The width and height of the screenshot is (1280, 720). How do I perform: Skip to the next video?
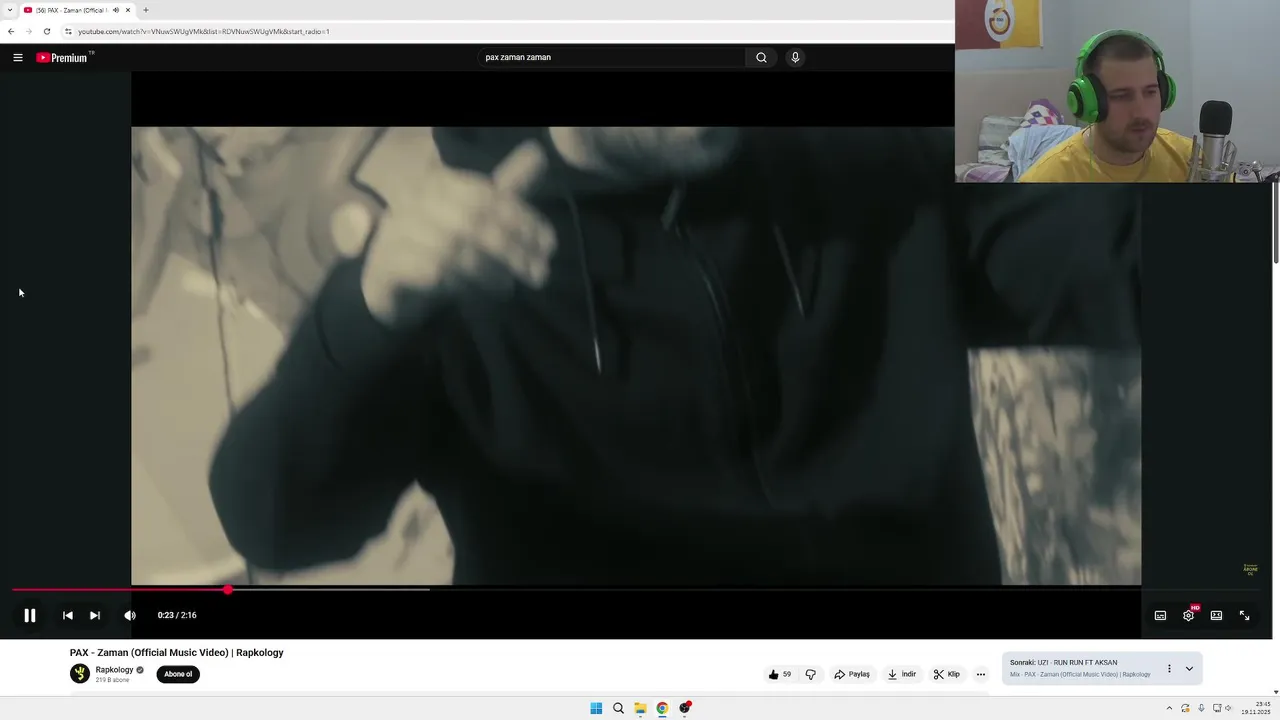[95, 615]
